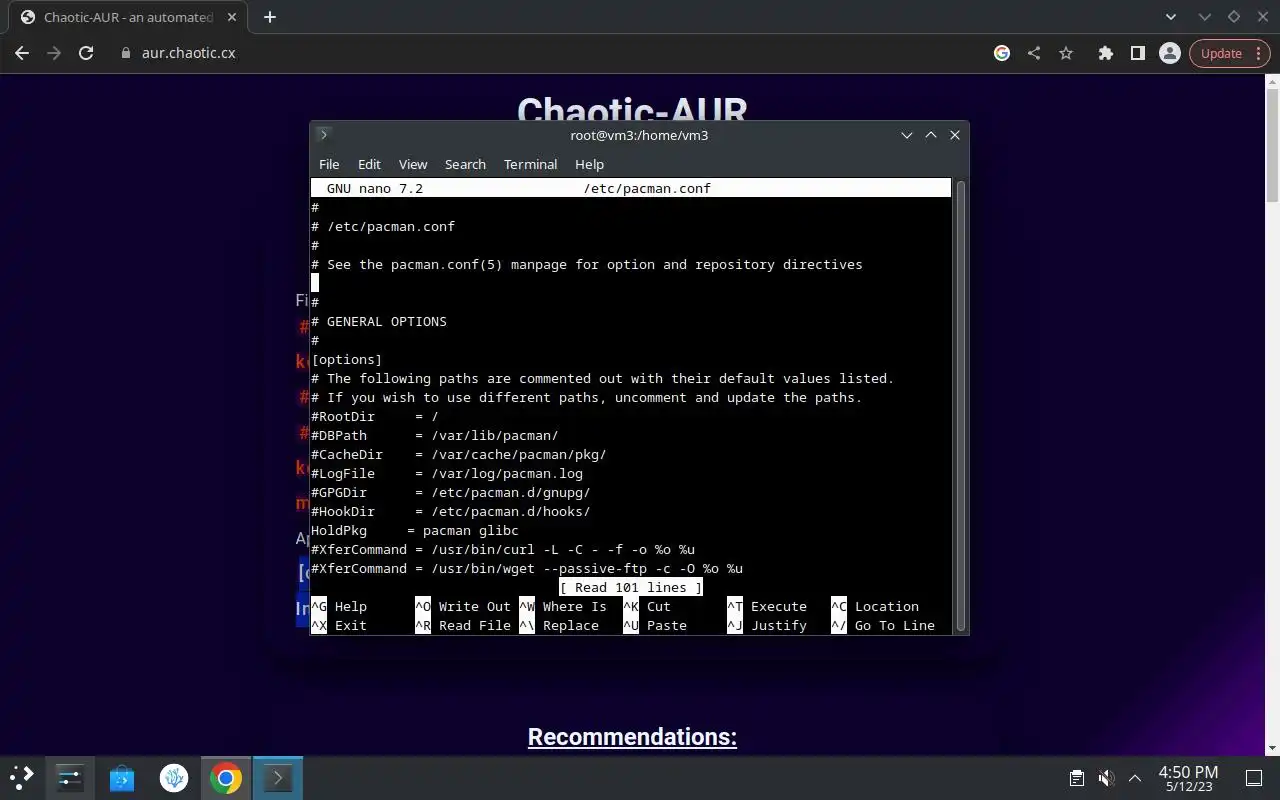Click '^/ Go To Line' nano shortcut
The width and height of the screenshot is (1280, 800).
(x=883, y=625)
